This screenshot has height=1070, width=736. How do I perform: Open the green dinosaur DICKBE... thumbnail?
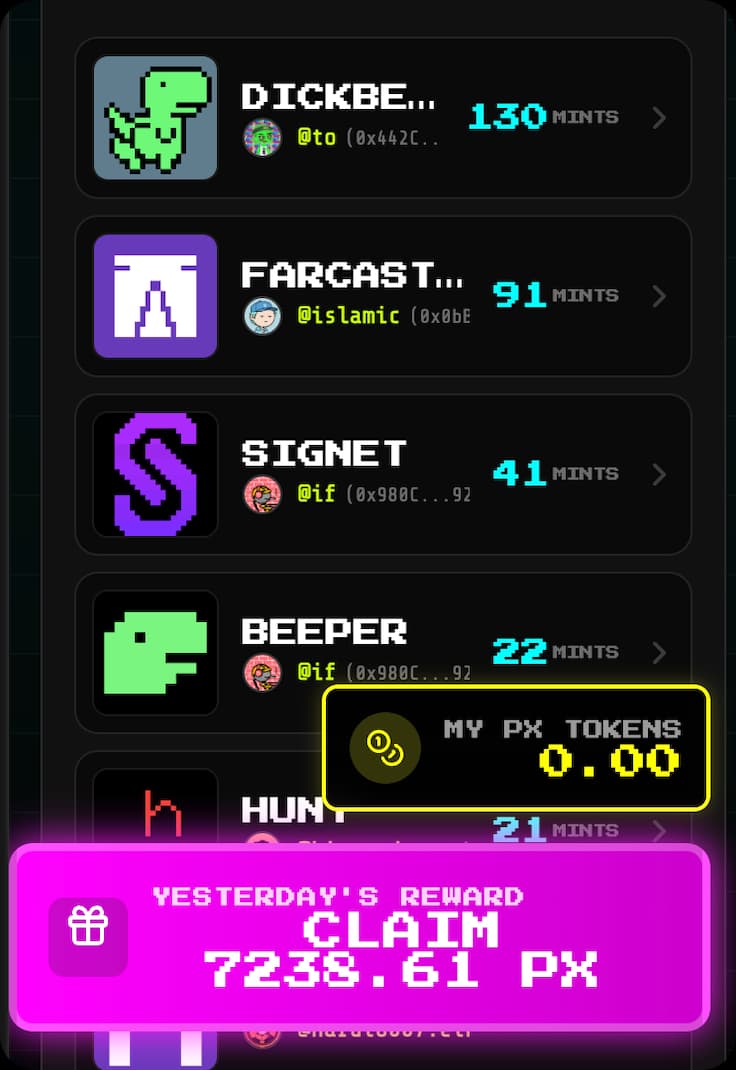(x=156, y=117)
